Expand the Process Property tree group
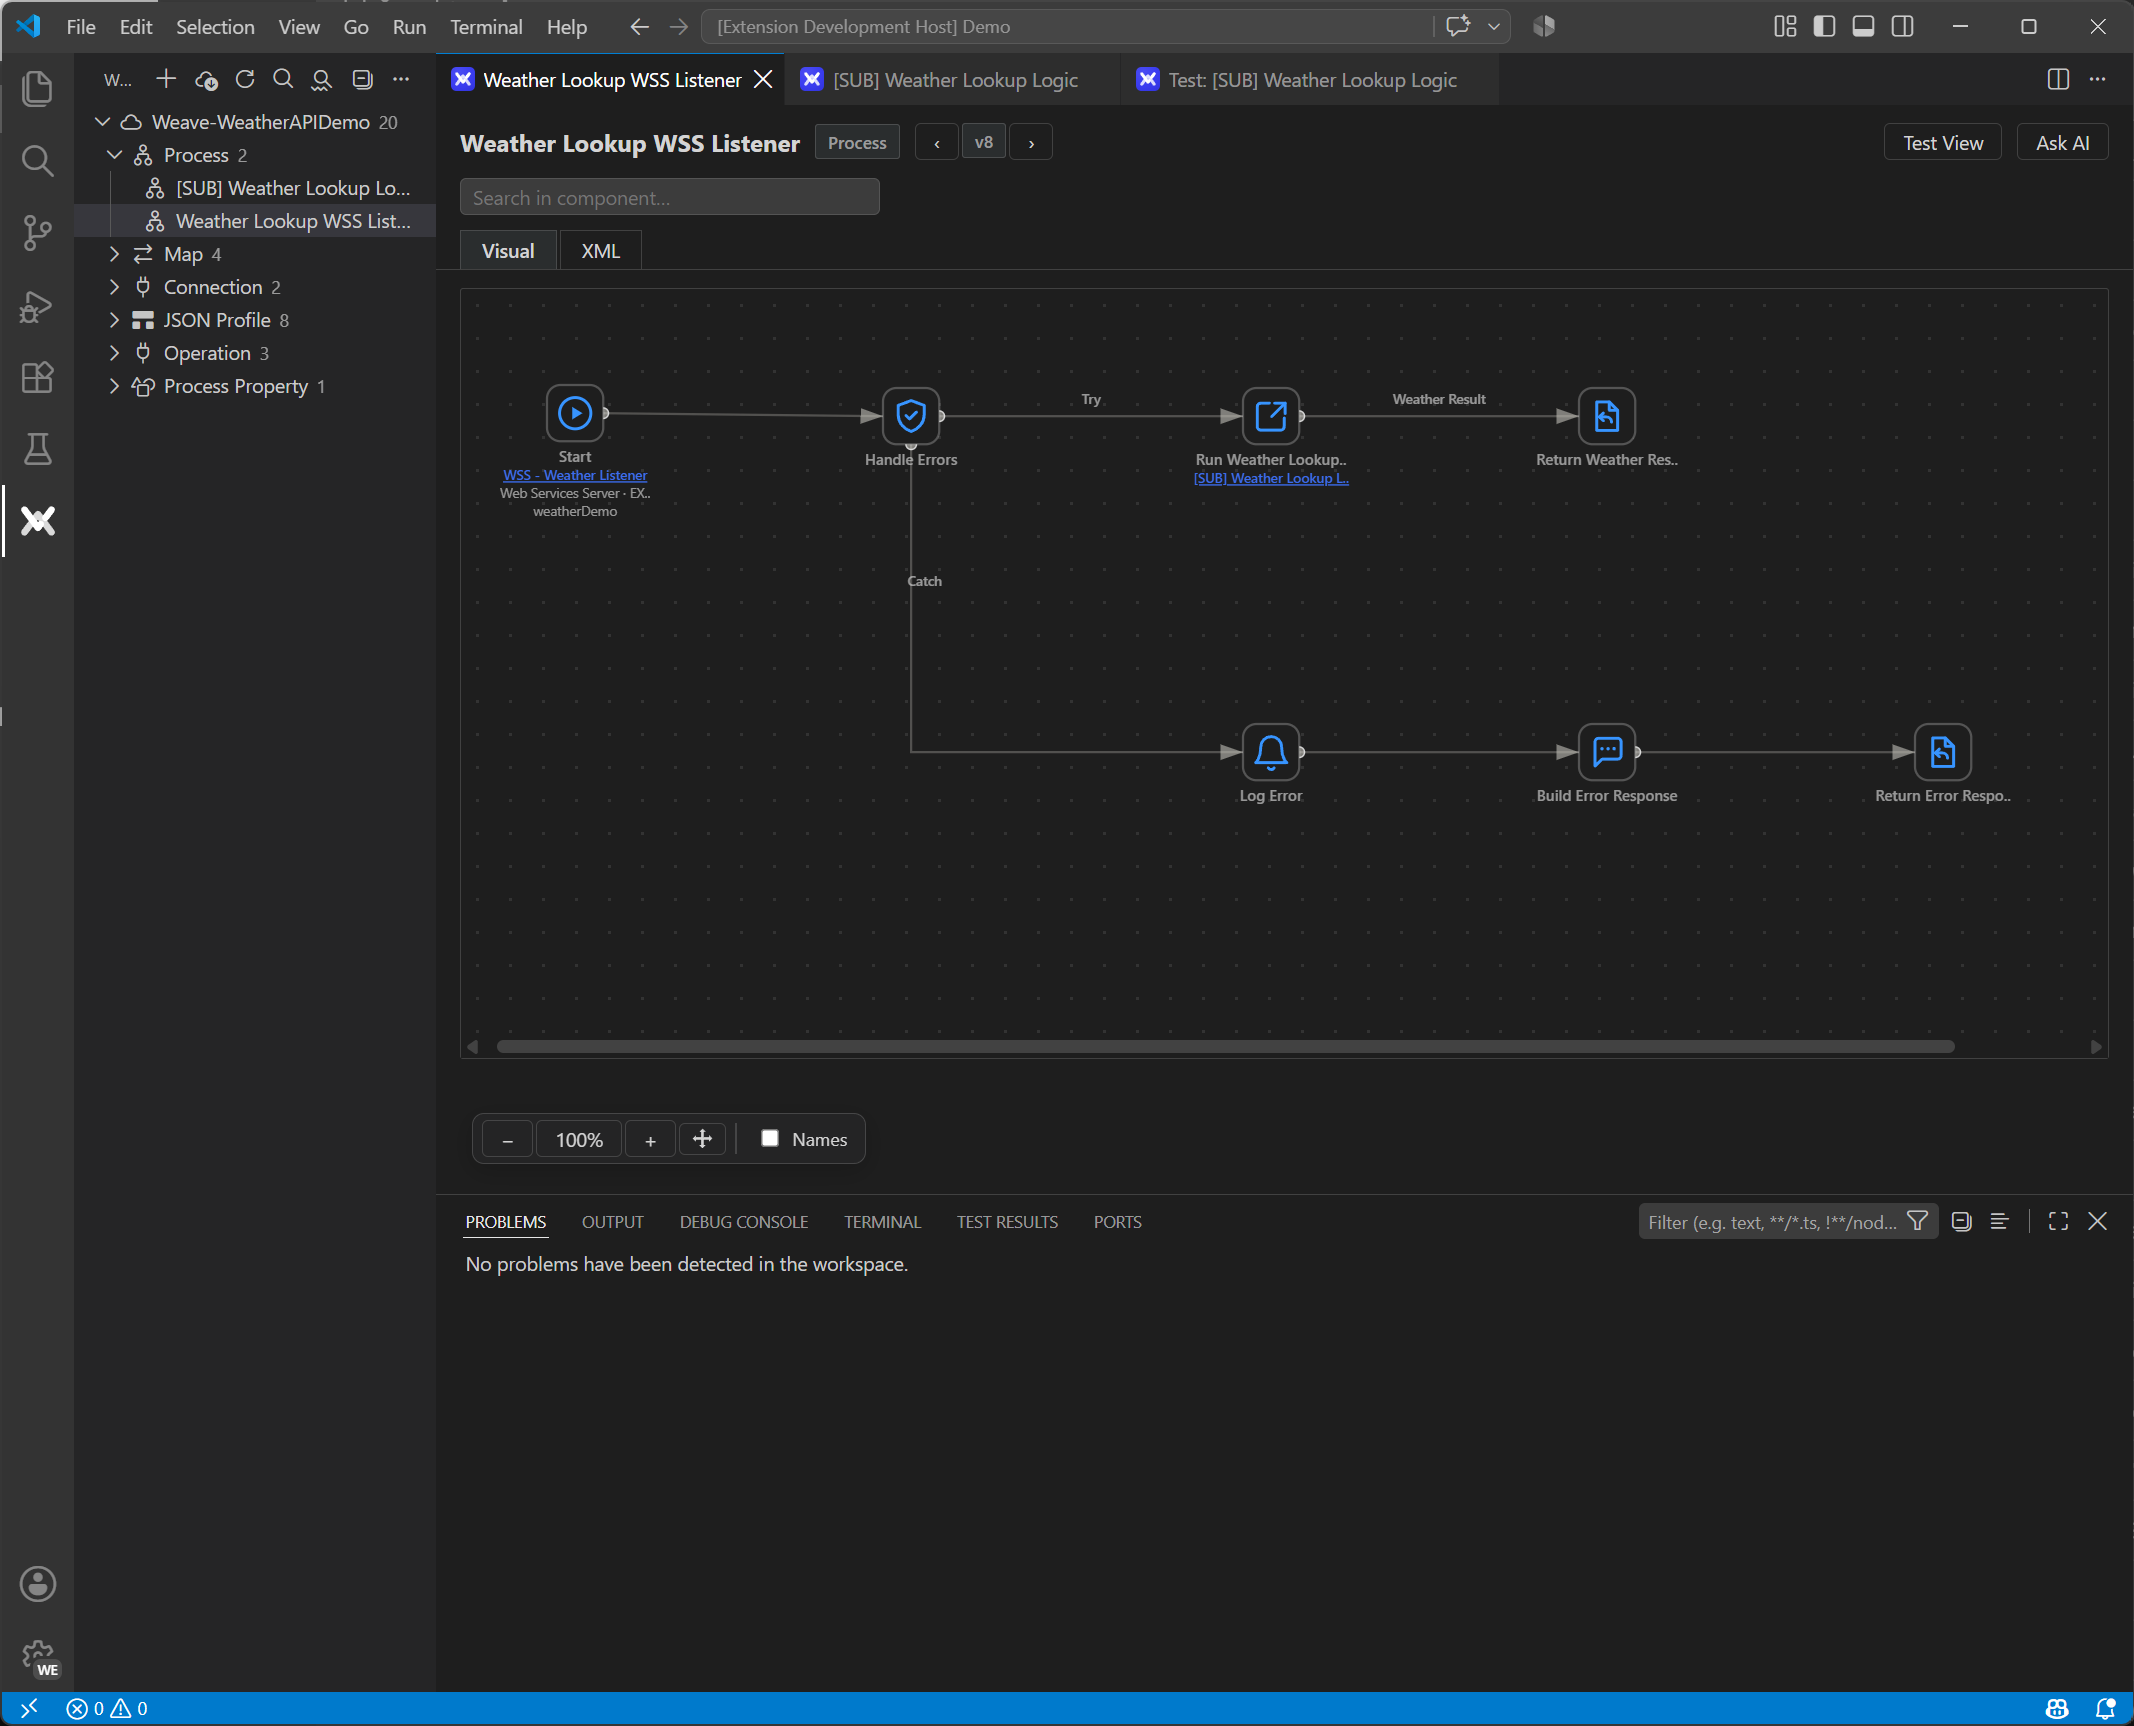2134x1726 pixels. (114, 386)
